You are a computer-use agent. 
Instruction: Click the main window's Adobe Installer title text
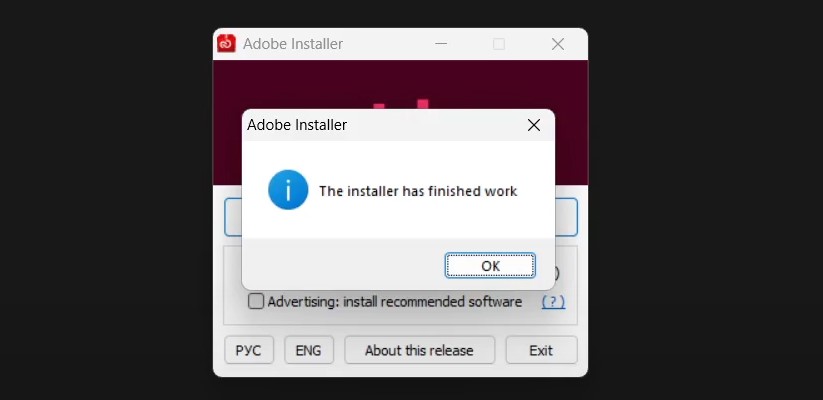pyautogui.click(x=293, y=44)
